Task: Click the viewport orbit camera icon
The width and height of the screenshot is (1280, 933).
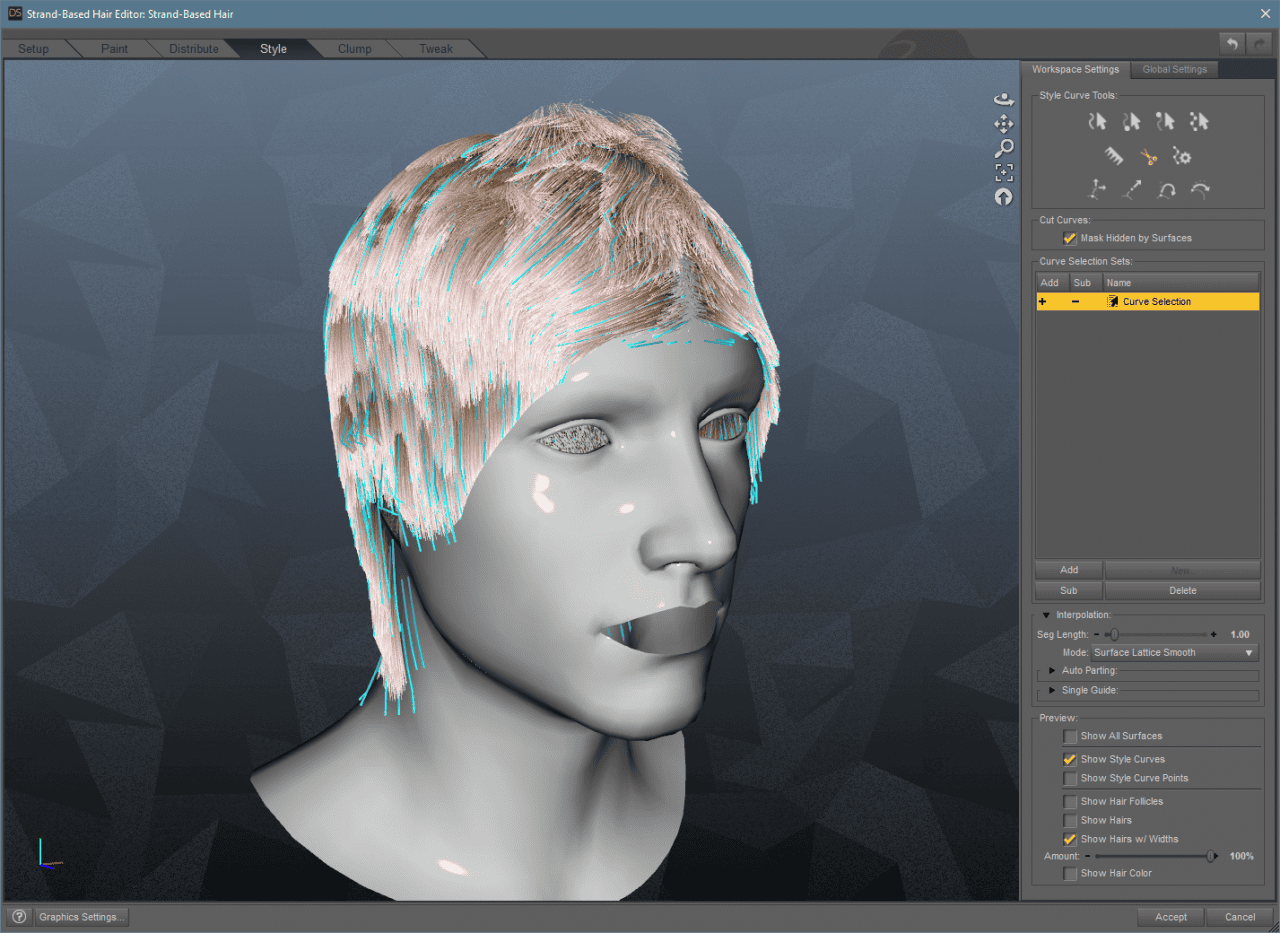Action: [1004, 98]
